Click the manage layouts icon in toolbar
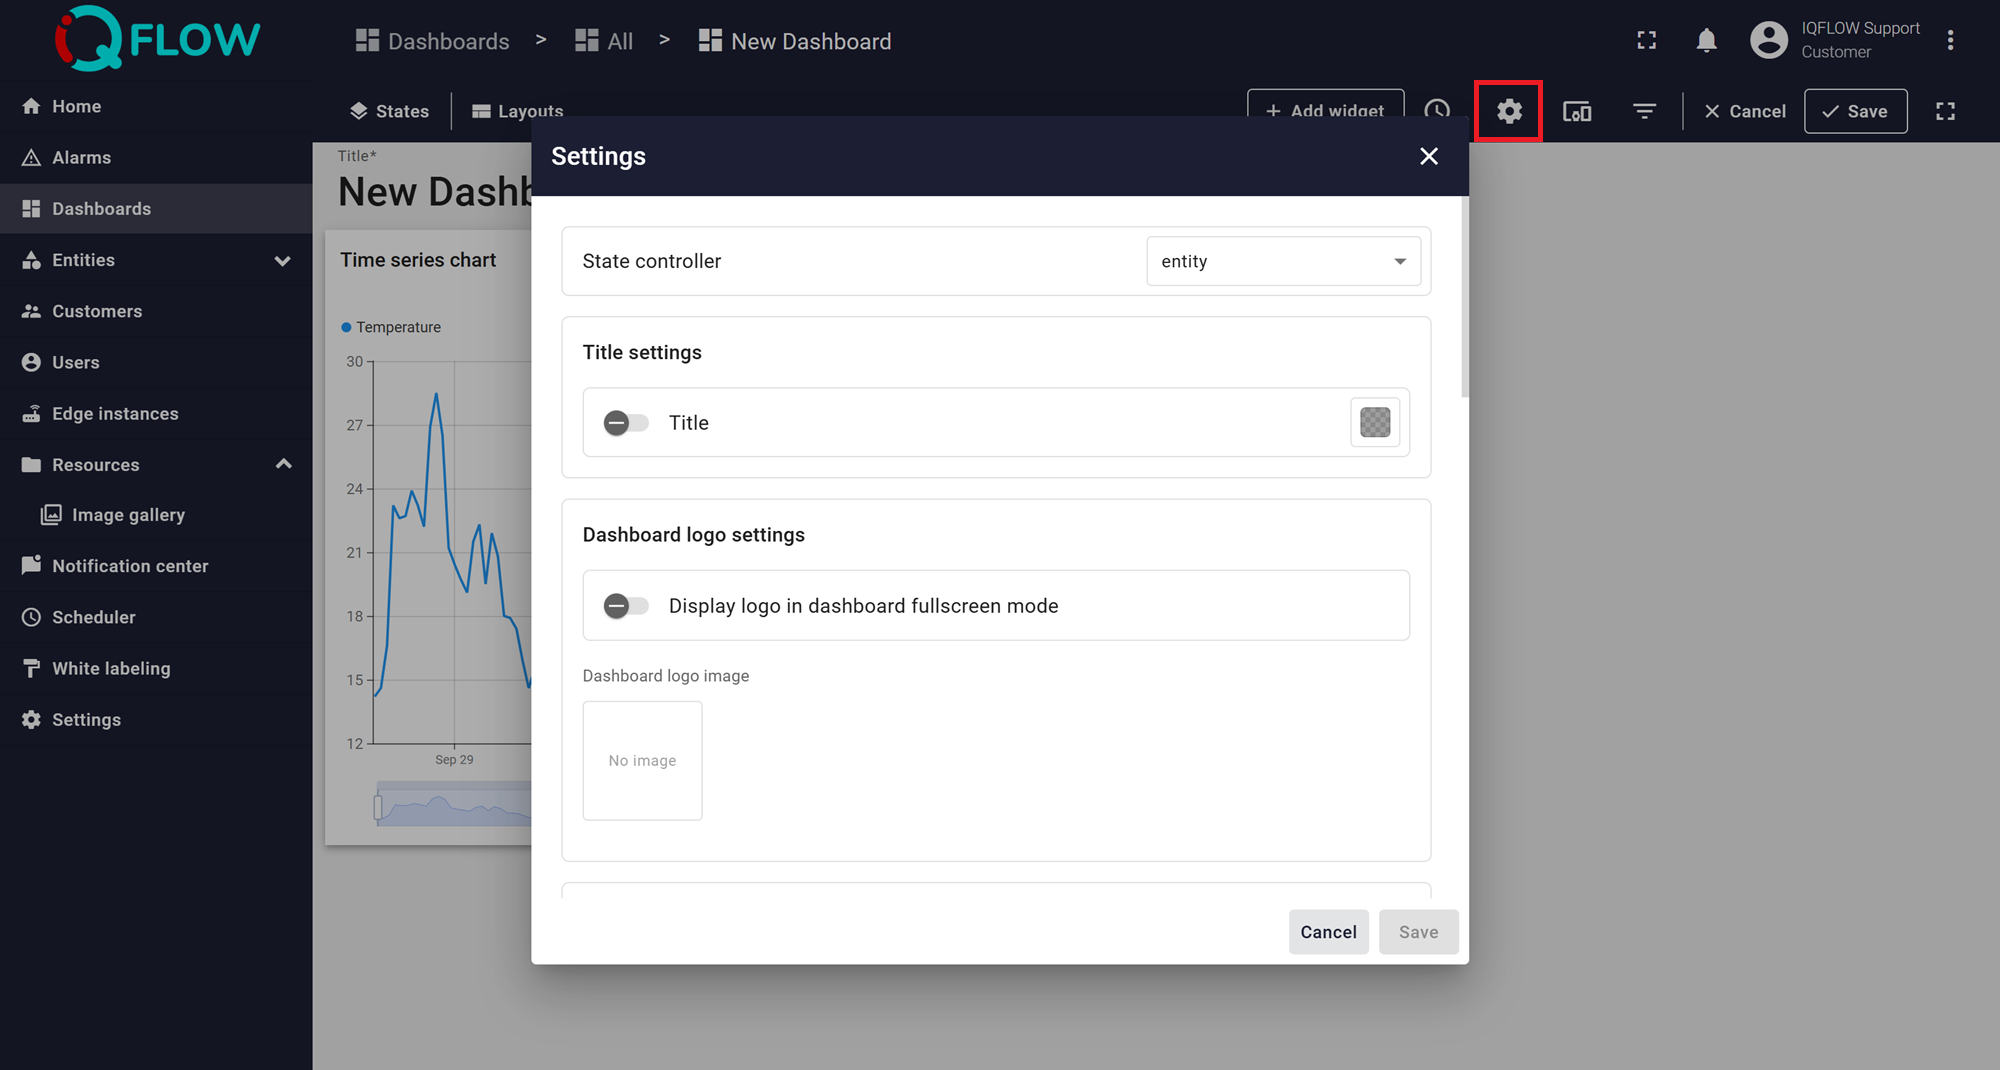Image resolution: width=2000 pixels, height=1070 pixels. pos(1577,111)
